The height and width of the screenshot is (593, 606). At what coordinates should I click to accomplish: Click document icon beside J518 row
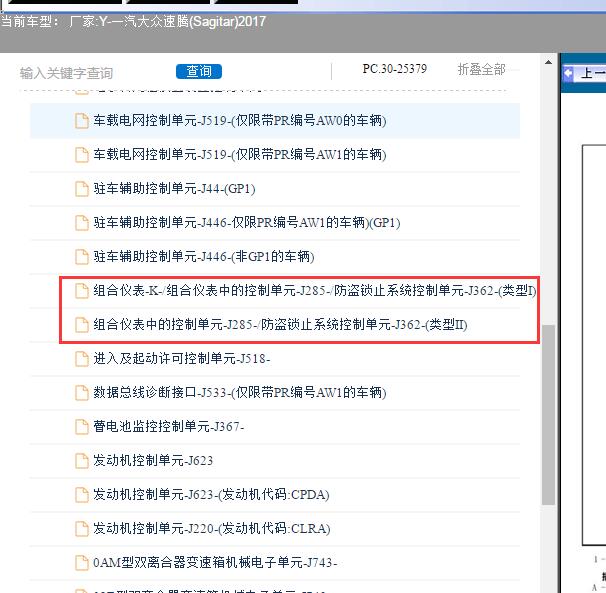(82, 359)
